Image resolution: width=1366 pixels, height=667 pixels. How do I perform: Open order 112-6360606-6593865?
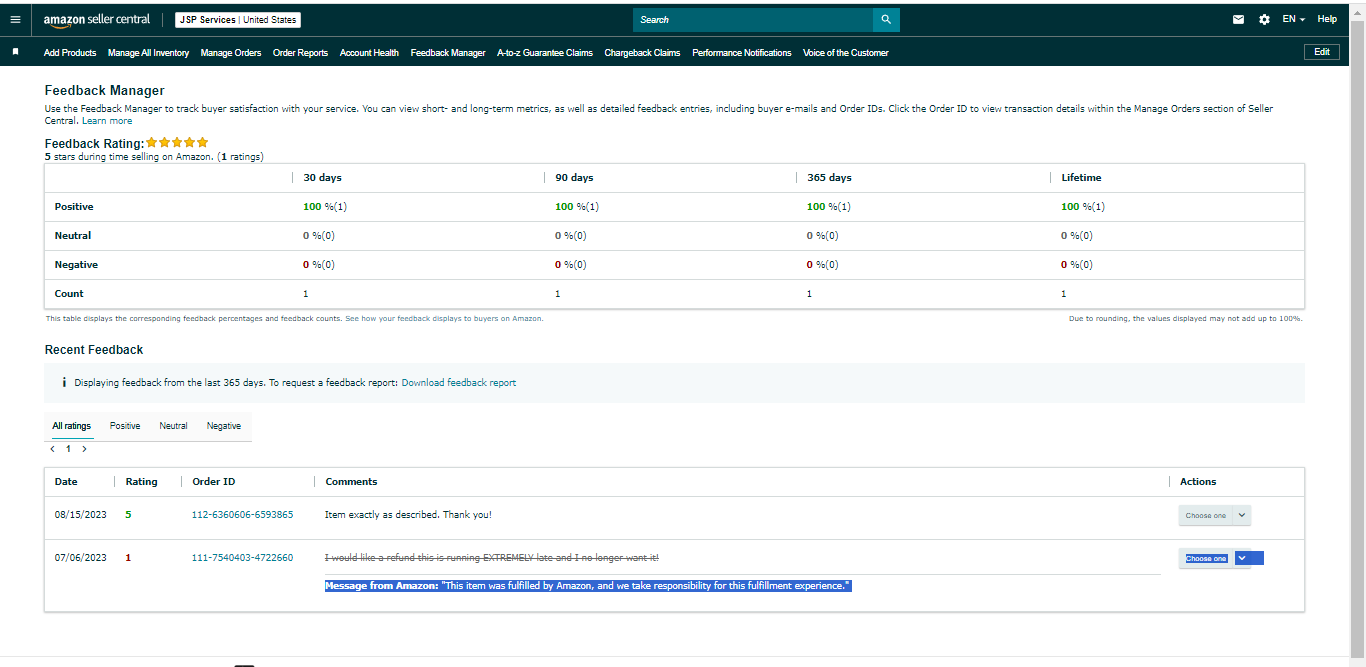[242, 515]
